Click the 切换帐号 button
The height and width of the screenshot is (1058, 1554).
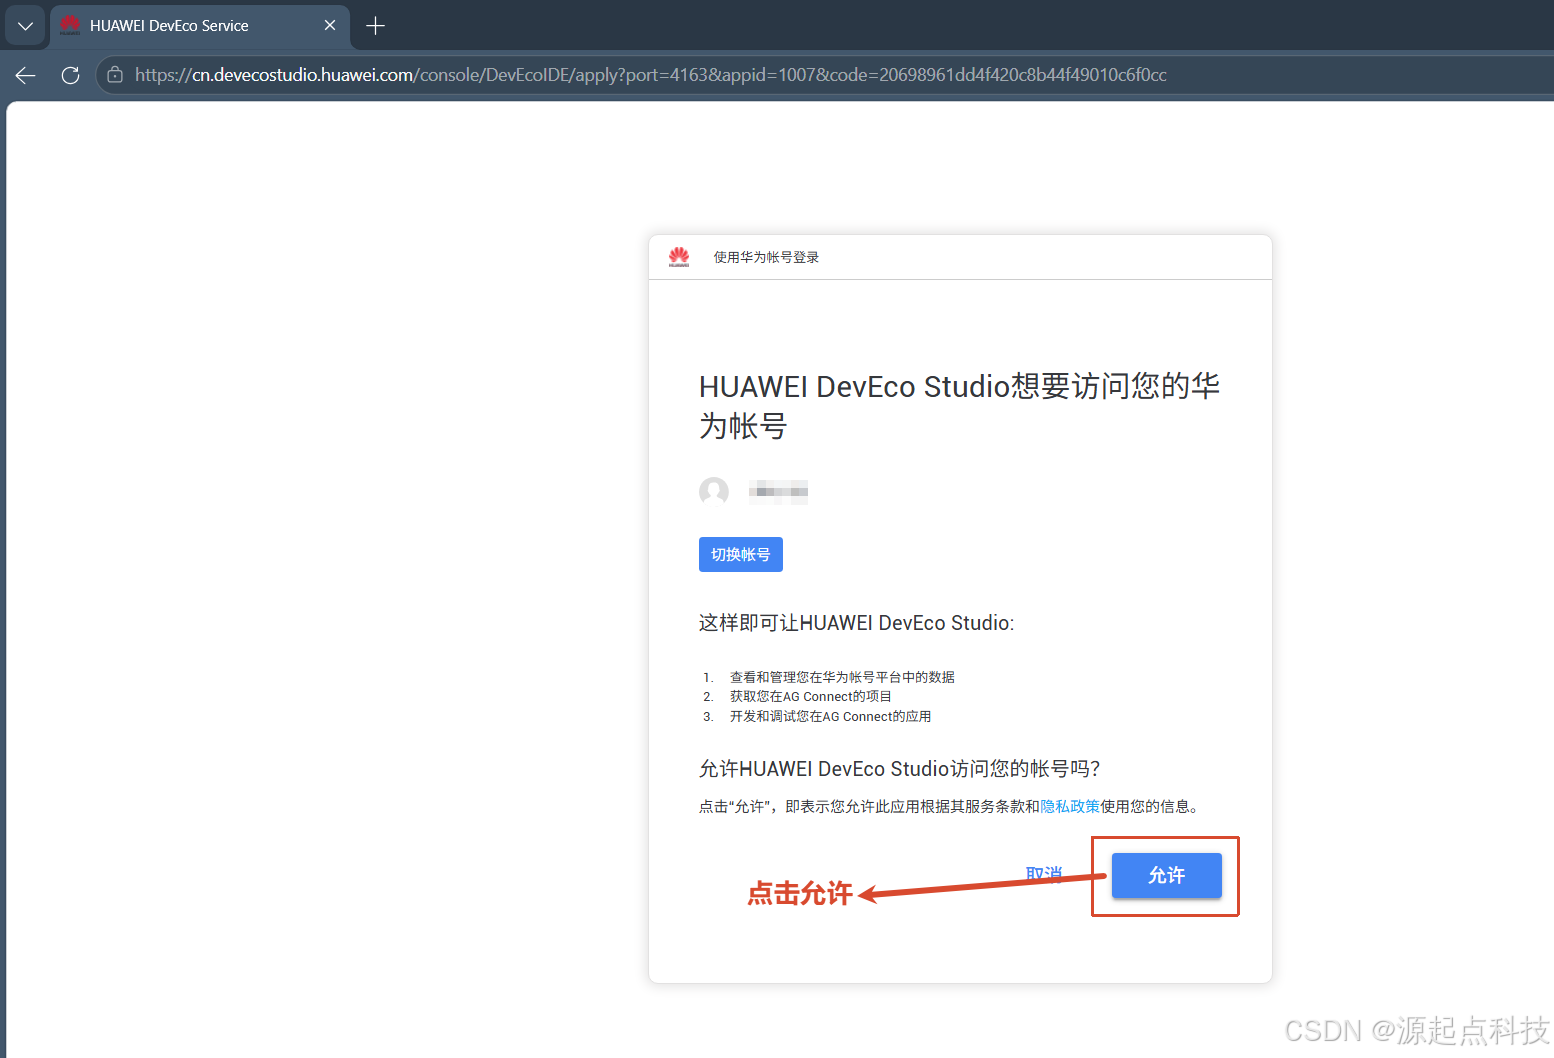tap(741, 554)
